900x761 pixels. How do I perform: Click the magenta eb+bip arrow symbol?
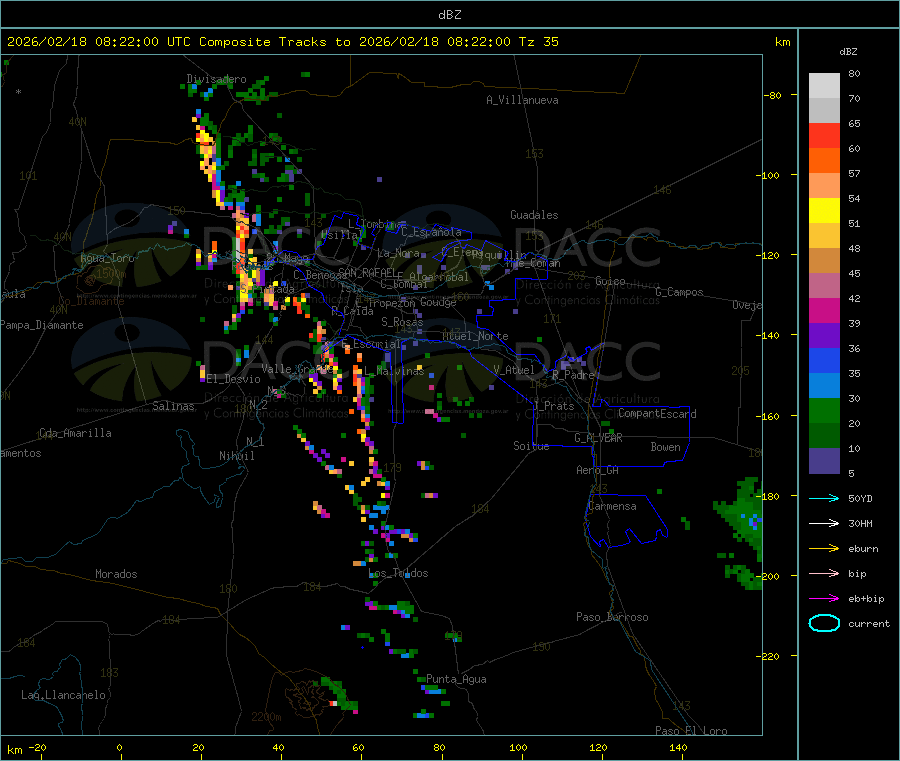(824, 598)
